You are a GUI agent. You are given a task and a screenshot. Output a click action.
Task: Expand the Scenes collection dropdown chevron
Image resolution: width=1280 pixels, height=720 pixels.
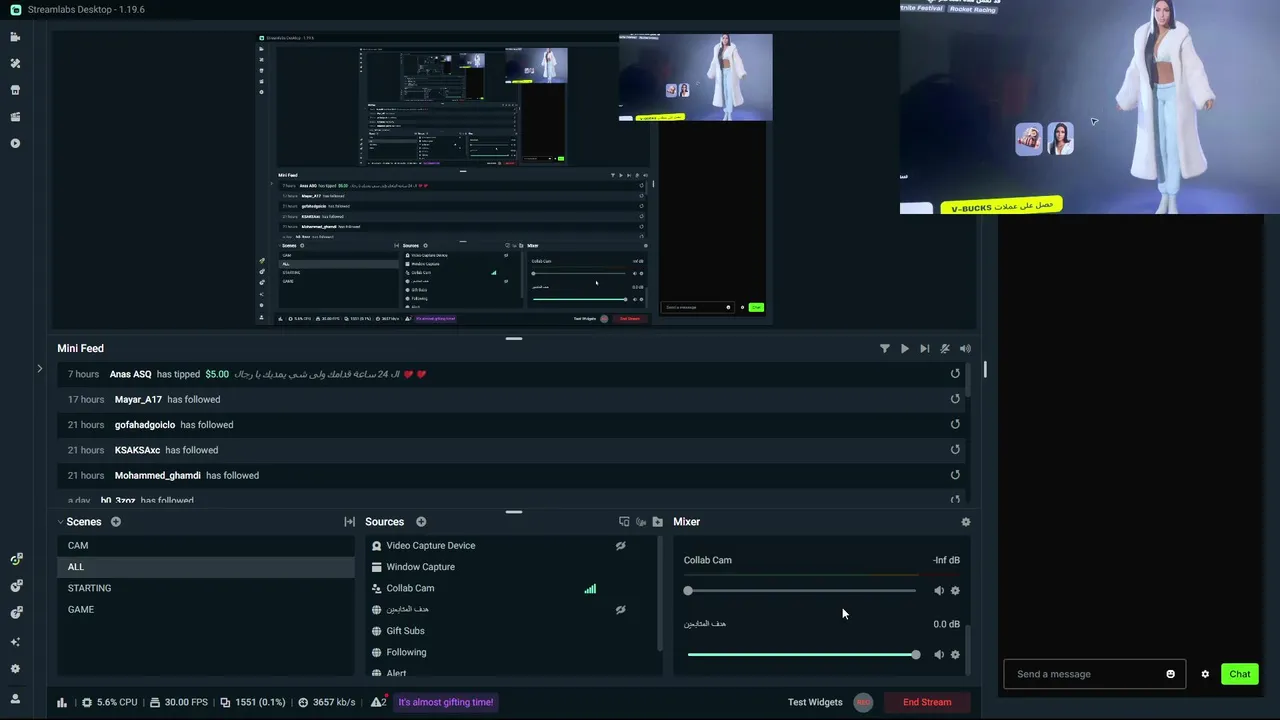(x=60, y=522)
